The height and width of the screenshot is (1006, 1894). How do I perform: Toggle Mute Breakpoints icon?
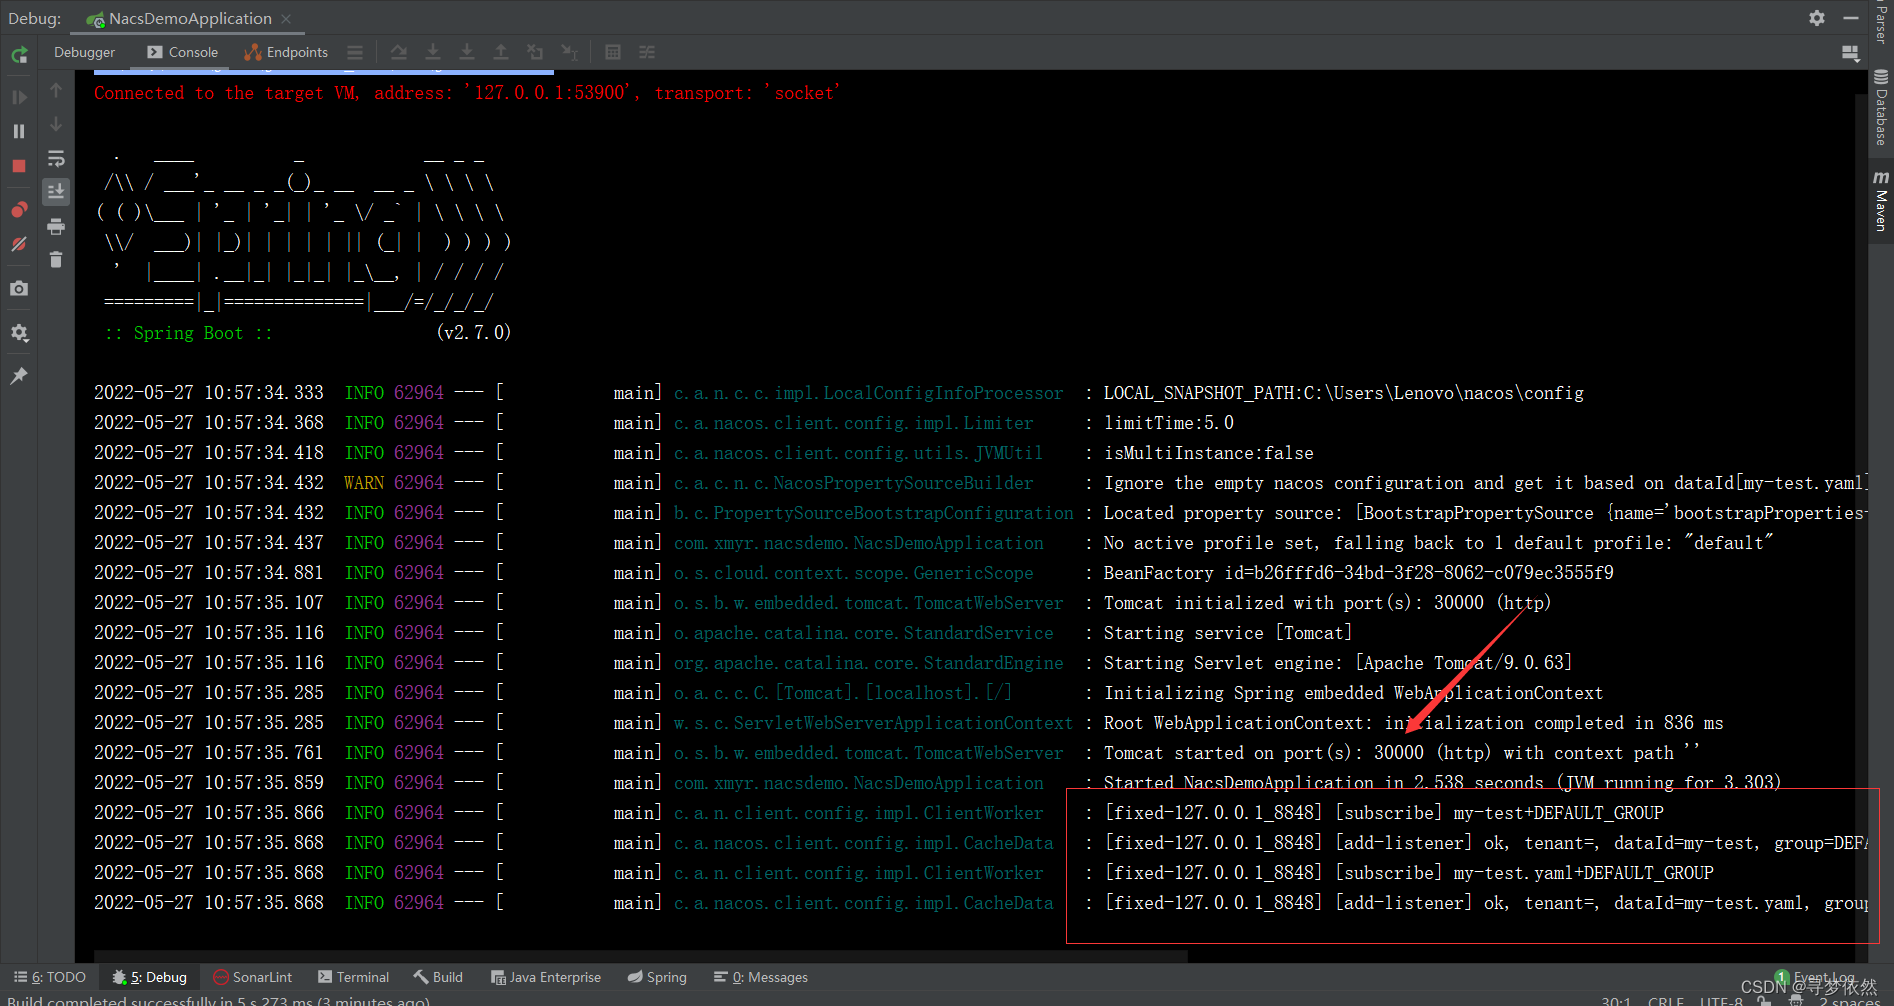(x=19, y=244)
